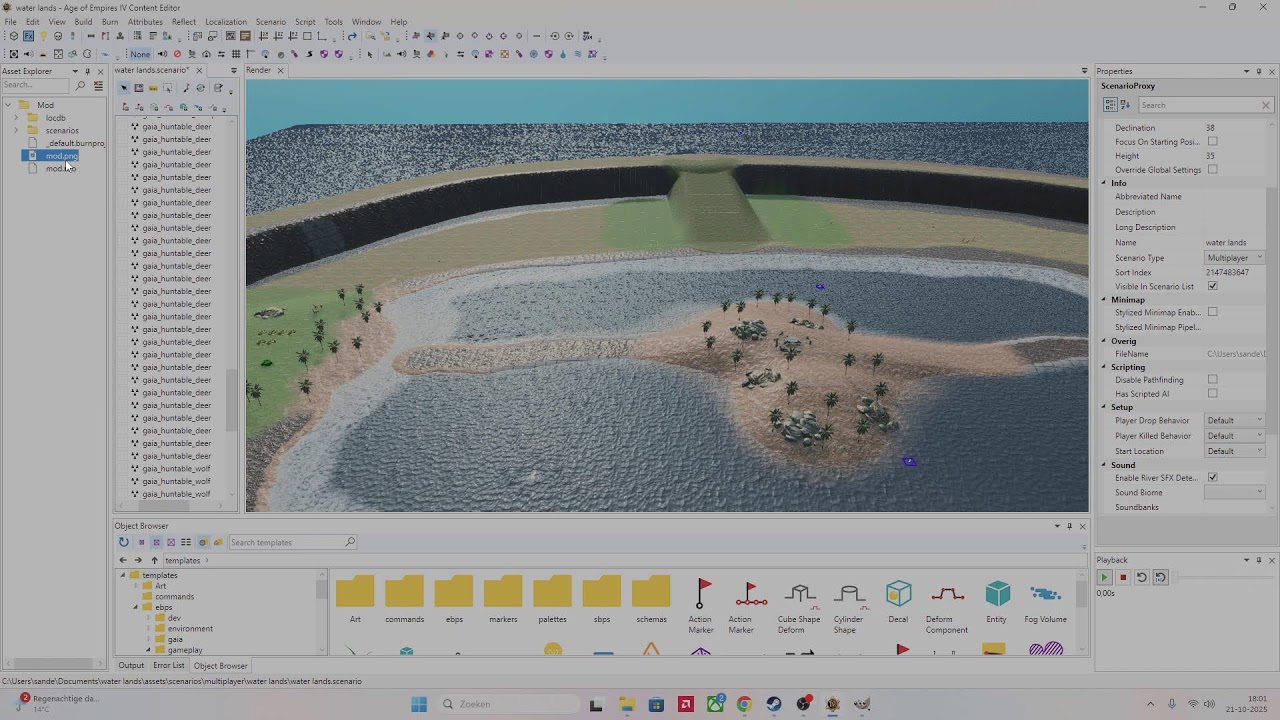Viewport: 1280px width, 720px height.
Task: Switch to the Error List tab
Action: pyautogui.click(x=169, y=665)
